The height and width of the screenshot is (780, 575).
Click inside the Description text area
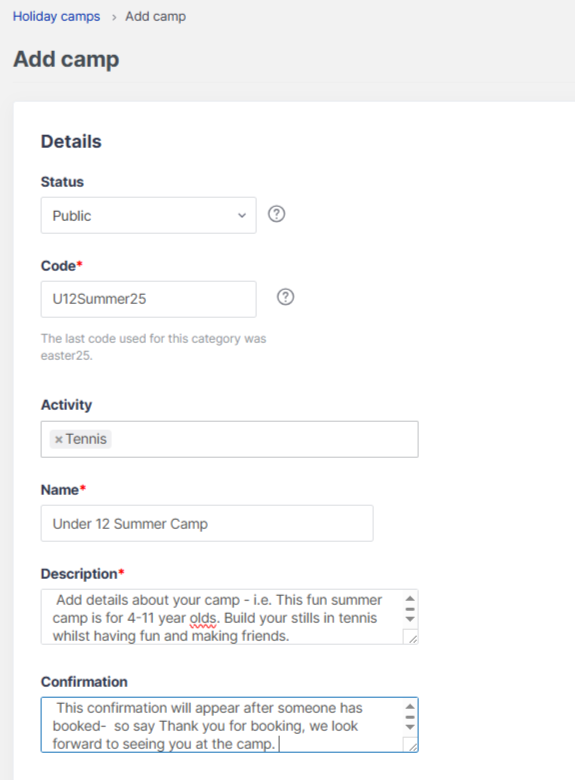coord(221,617)
